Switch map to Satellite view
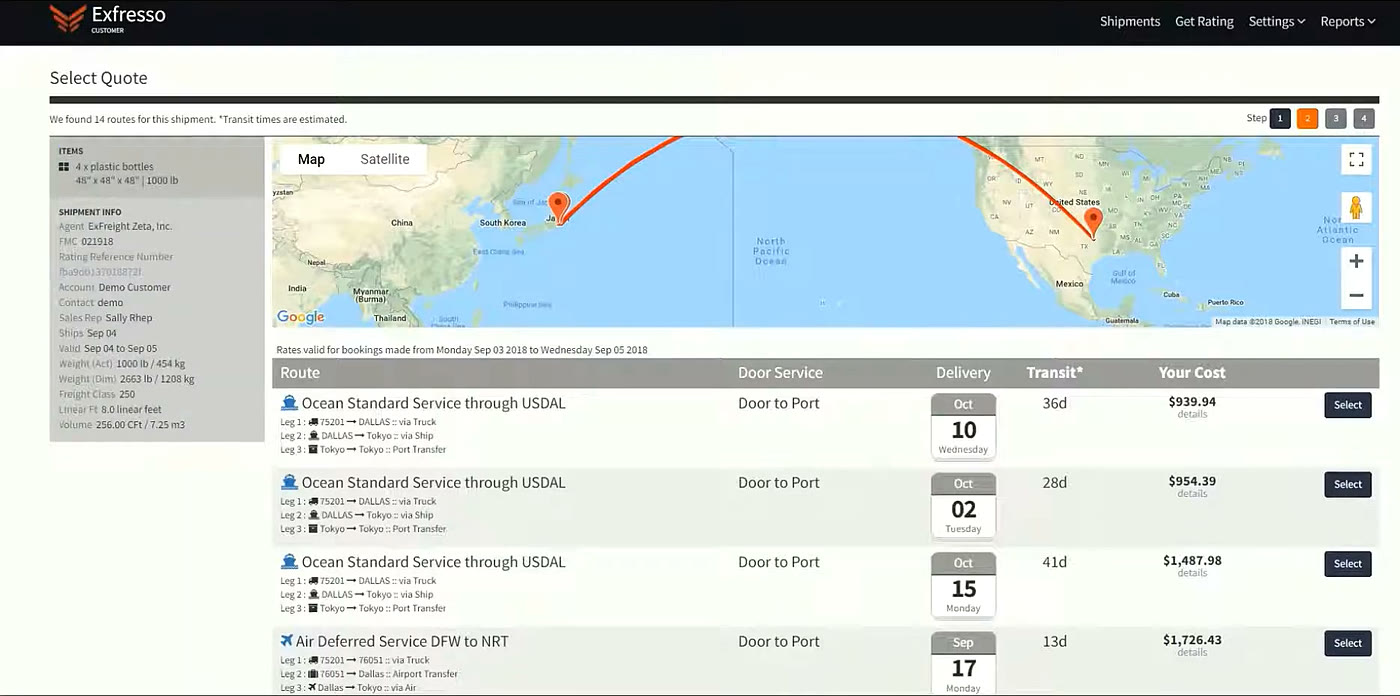The image size is (1400, 696). pos(385,159)
